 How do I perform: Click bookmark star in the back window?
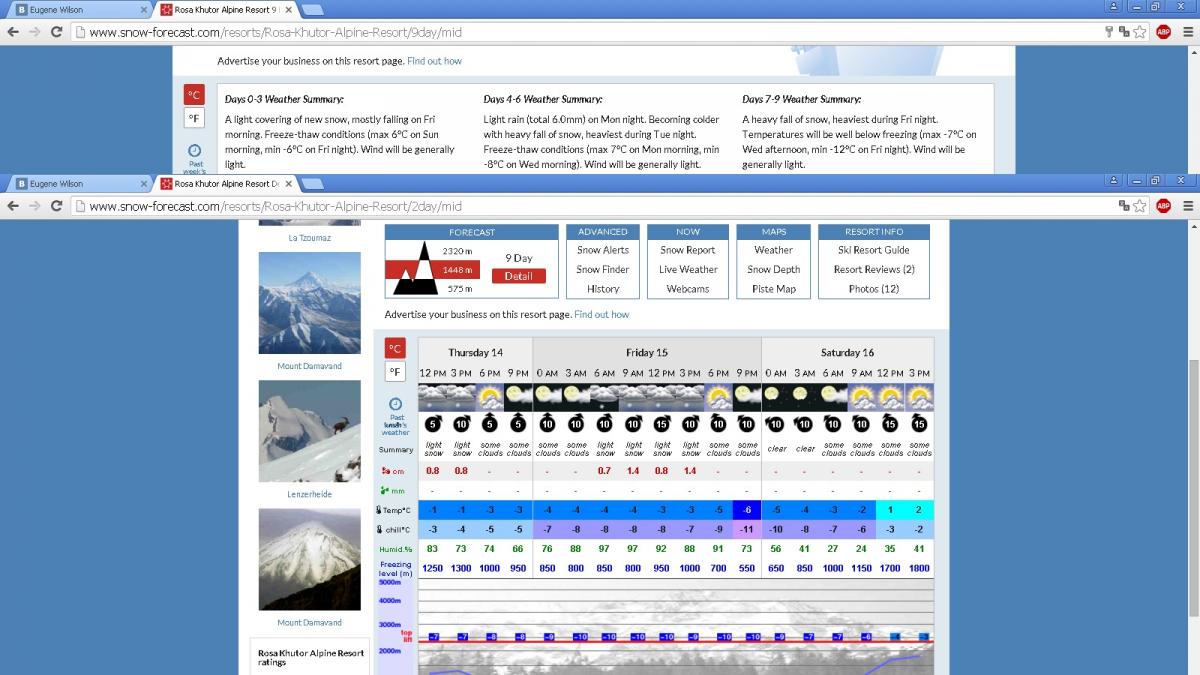pyautogui.click(x=1140, y=32)
